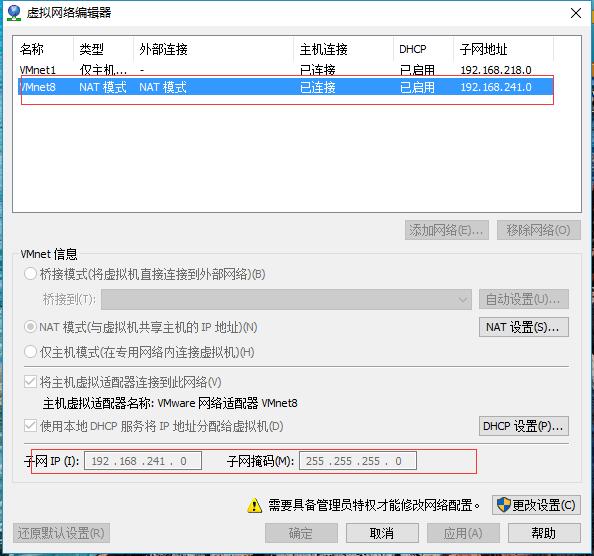The height and width of the screenshot is (556, 594).
Task: Select 桥接模式 radio button
Action: (x=30, y=274)
